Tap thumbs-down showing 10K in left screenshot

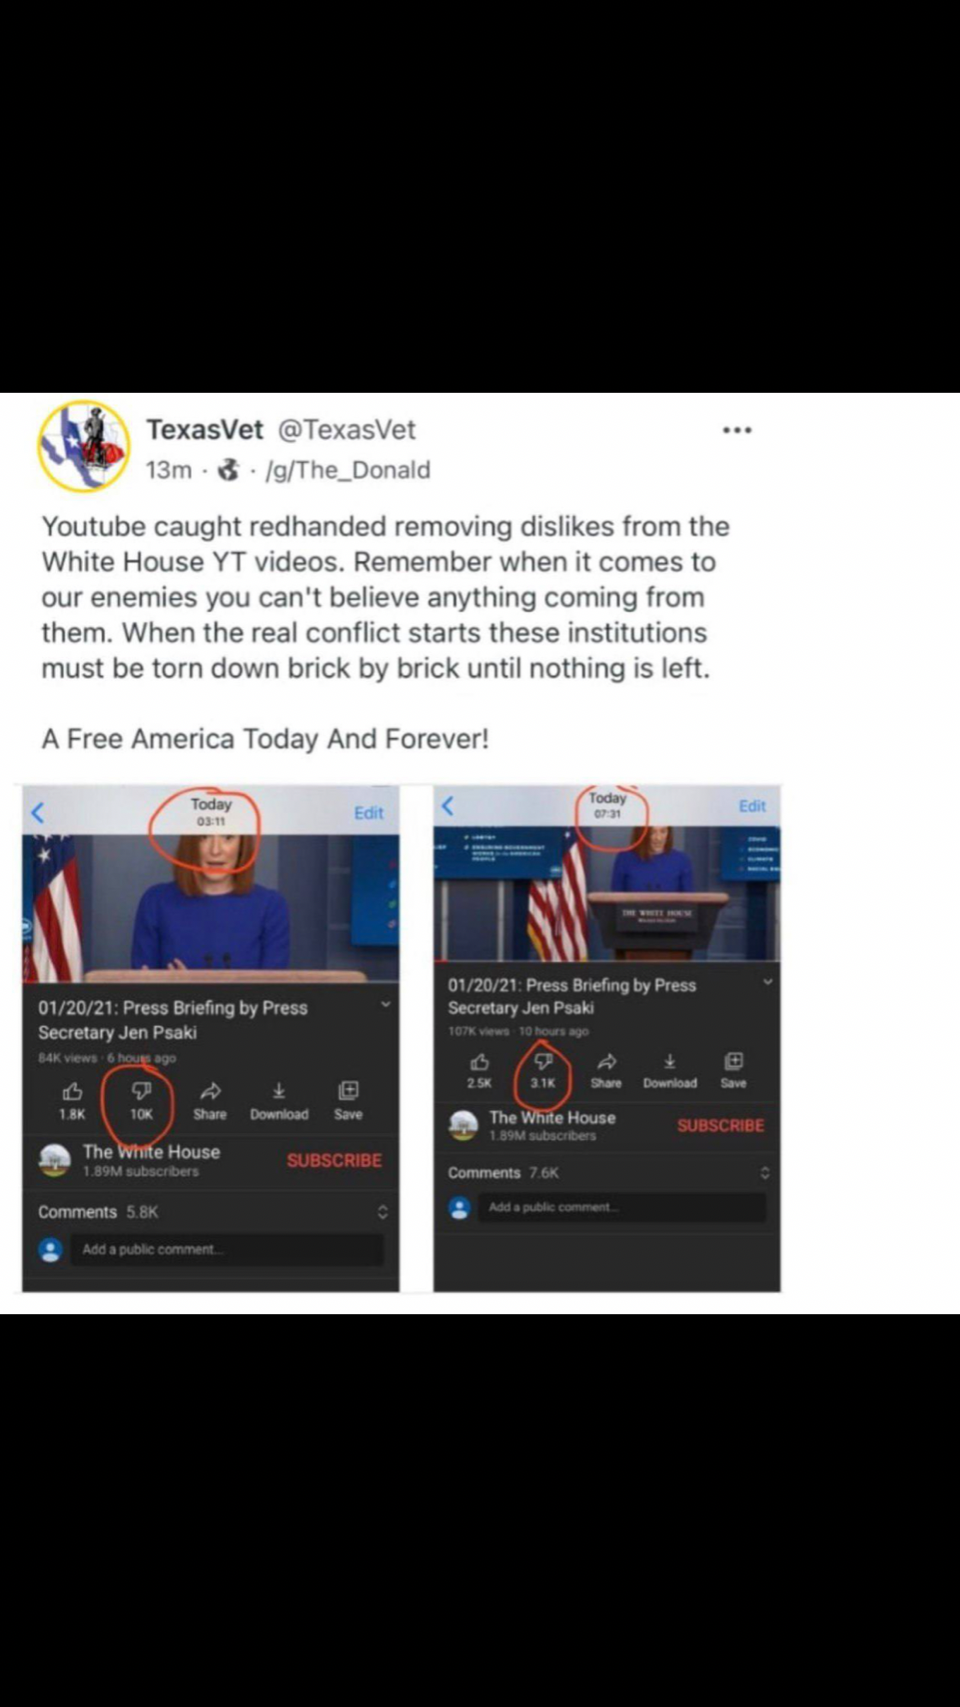pyautogui.click(x=141, y=1099)
